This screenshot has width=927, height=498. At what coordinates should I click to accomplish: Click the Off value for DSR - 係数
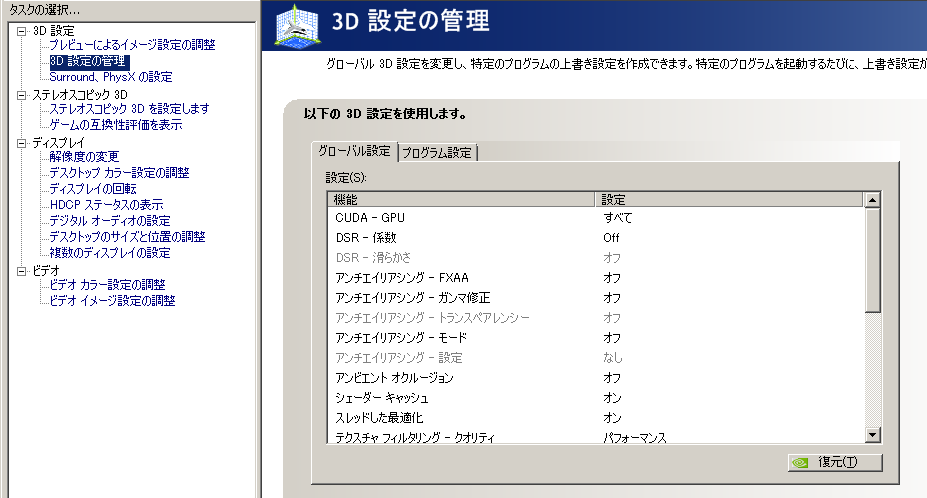coord(611,238)
